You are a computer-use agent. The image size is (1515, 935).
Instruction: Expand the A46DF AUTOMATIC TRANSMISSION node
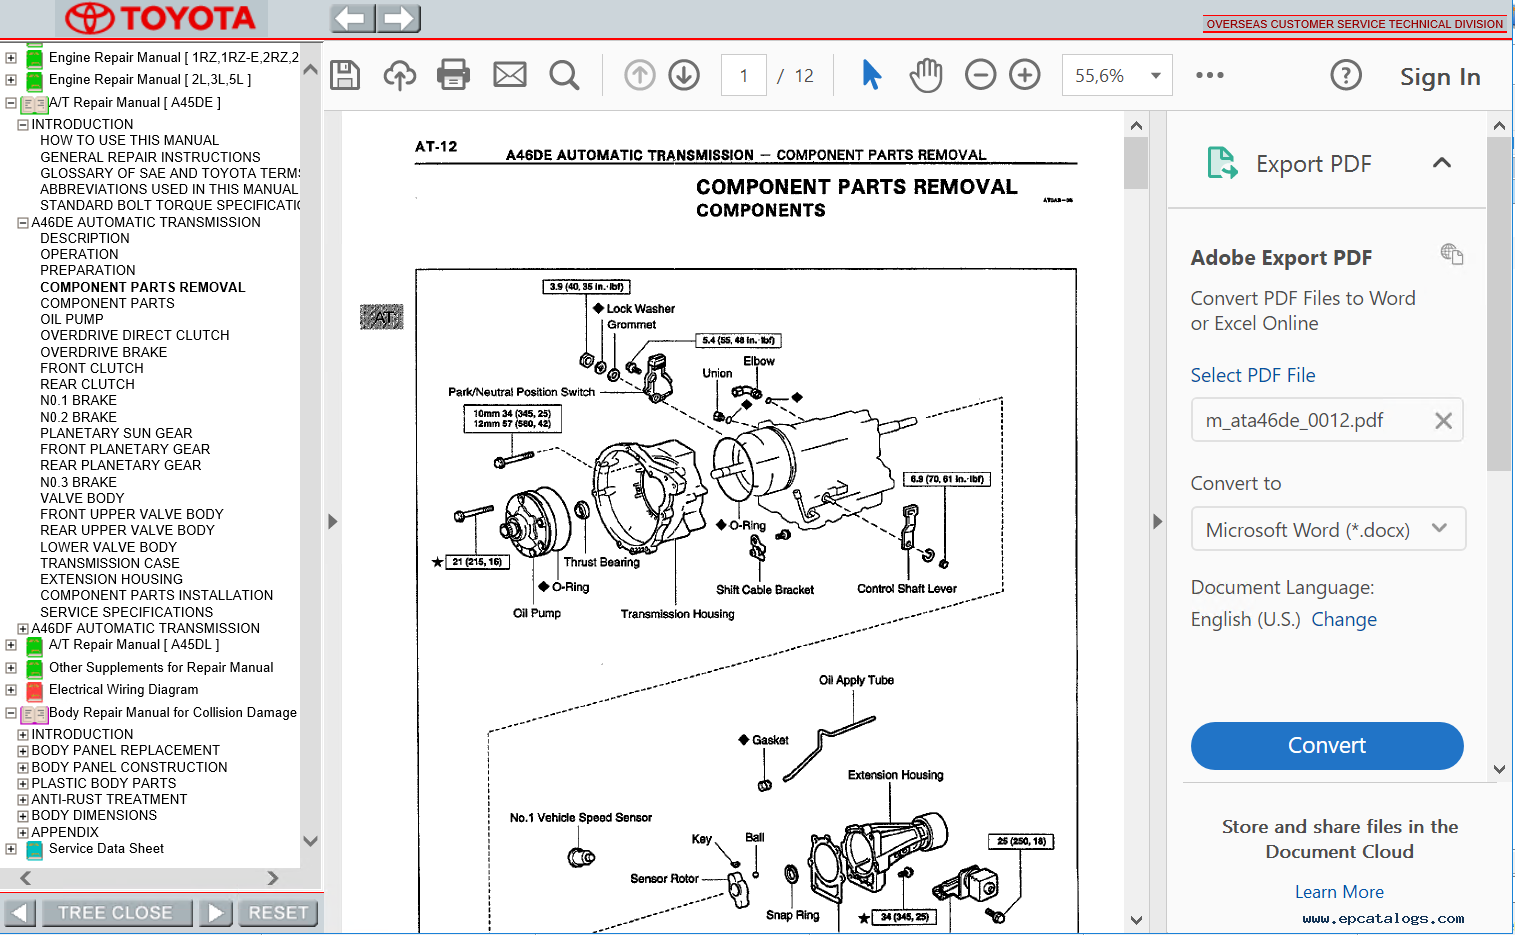(22, 627)
